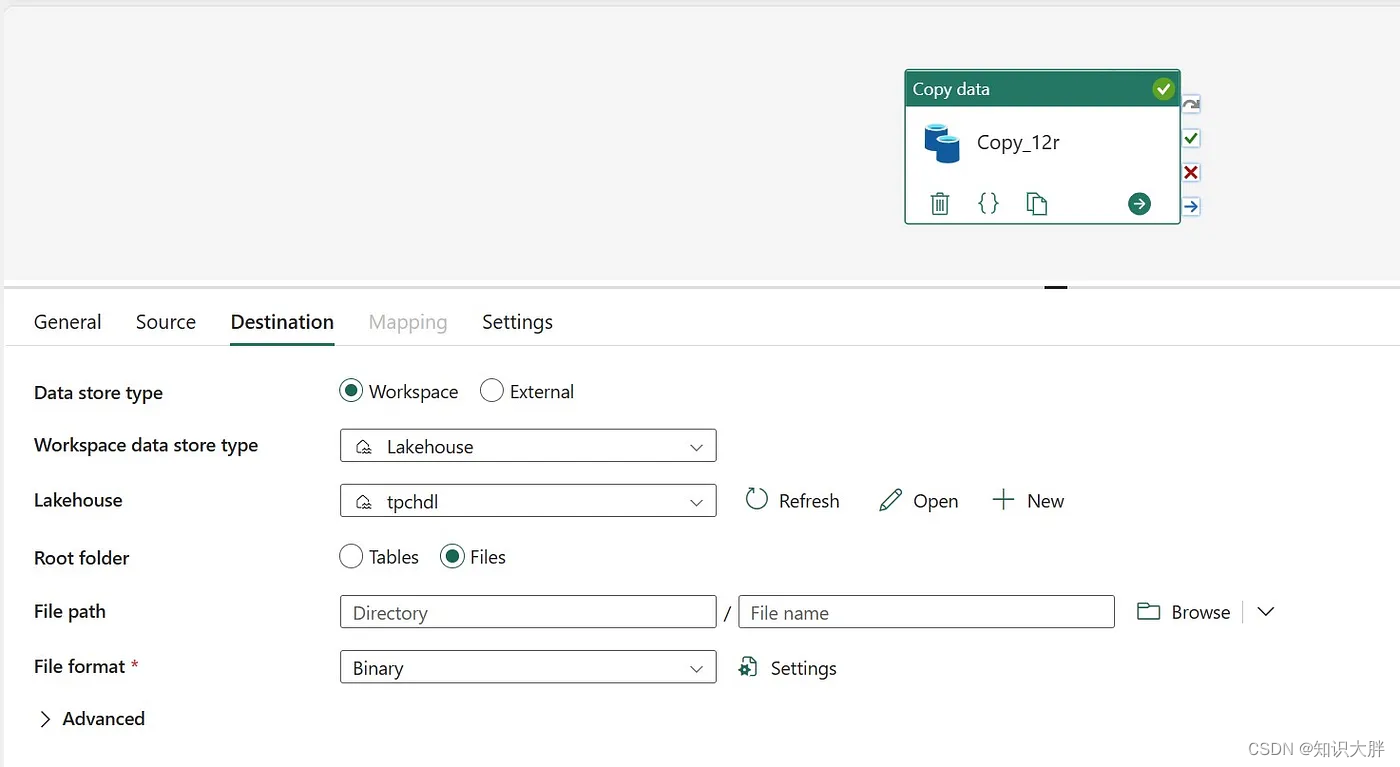Expand the Browse options chevron
The image size is (1400, 767).
1266,611
